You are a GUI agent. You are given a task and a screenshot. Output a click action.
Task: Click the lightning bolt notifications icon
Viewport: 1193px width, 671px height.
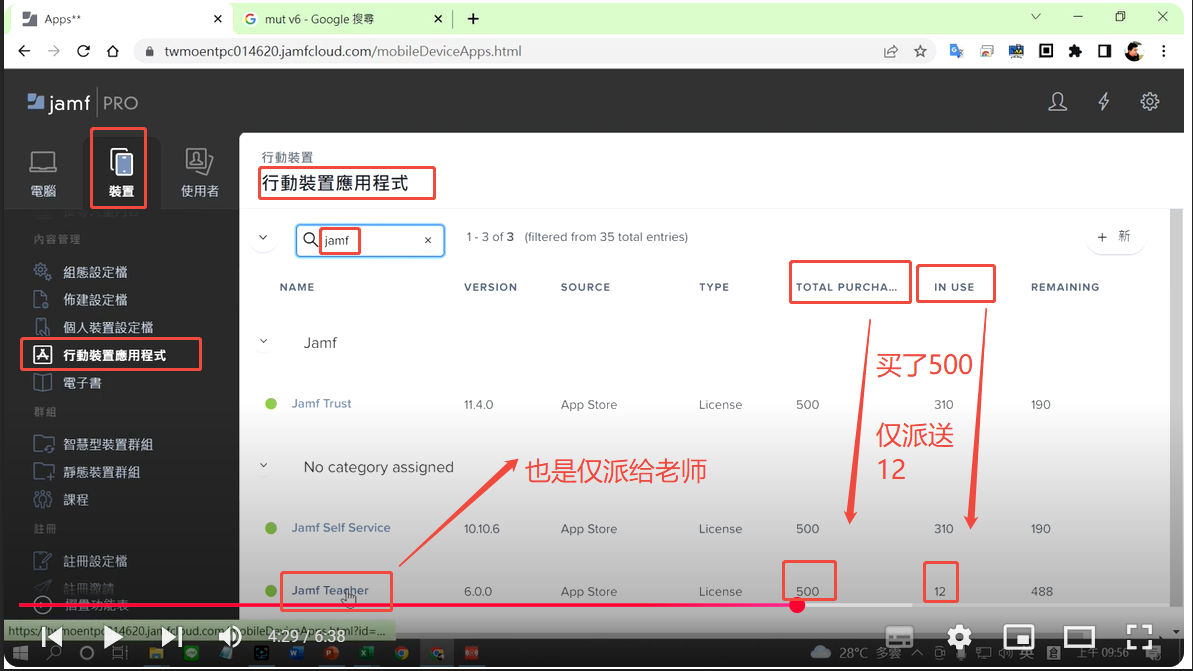[1104, 102]
